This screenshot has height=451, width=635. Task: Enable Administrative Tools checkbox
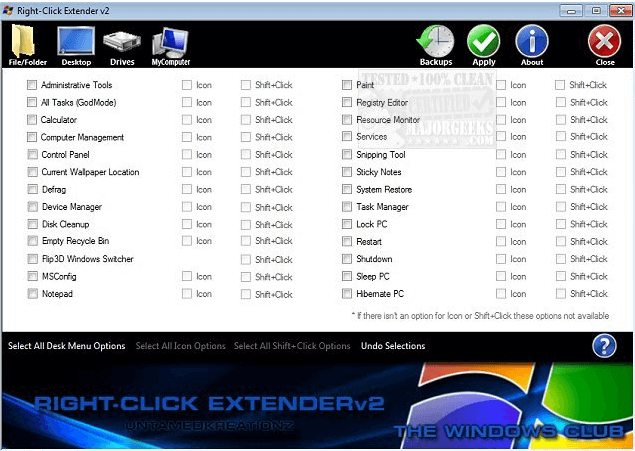coord(32,85)
